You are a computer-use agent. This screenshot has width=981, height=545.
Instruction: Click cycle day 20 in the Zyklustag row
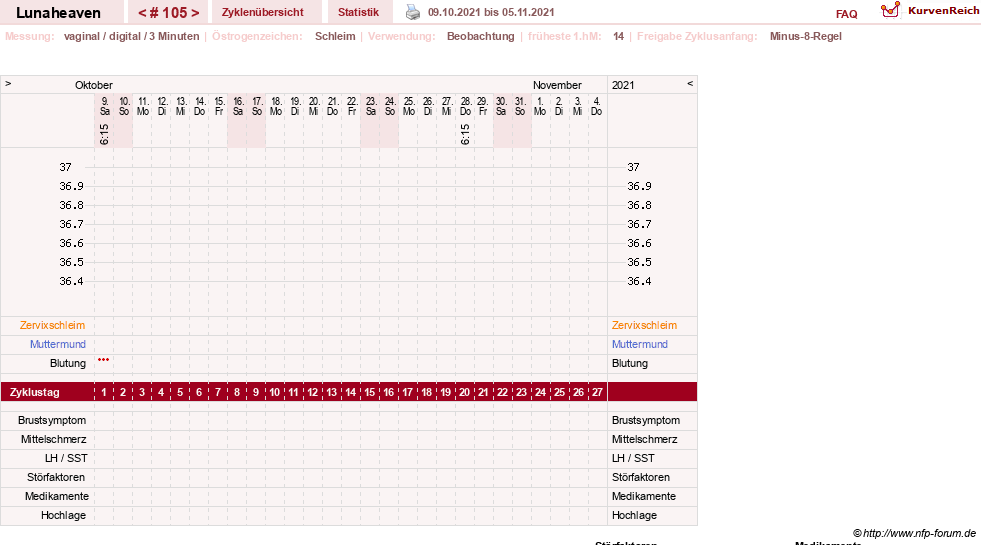click(x=464, y=392)
